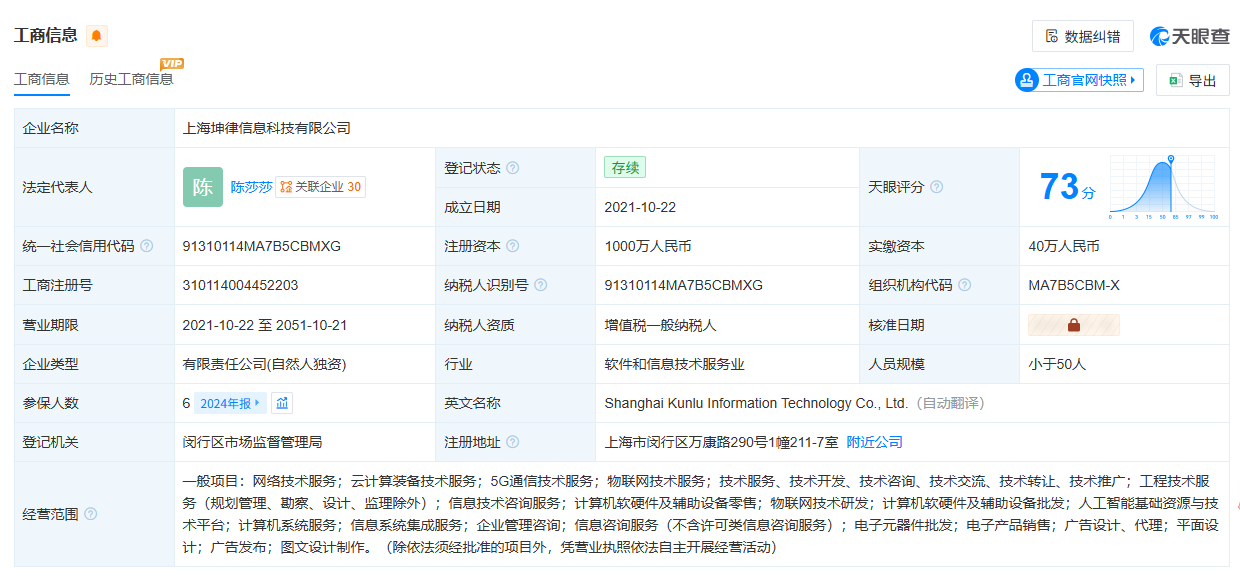Open the 附近公司 nearby companies link
Screen dimensions: 1240x584
(x=874, y=442)
